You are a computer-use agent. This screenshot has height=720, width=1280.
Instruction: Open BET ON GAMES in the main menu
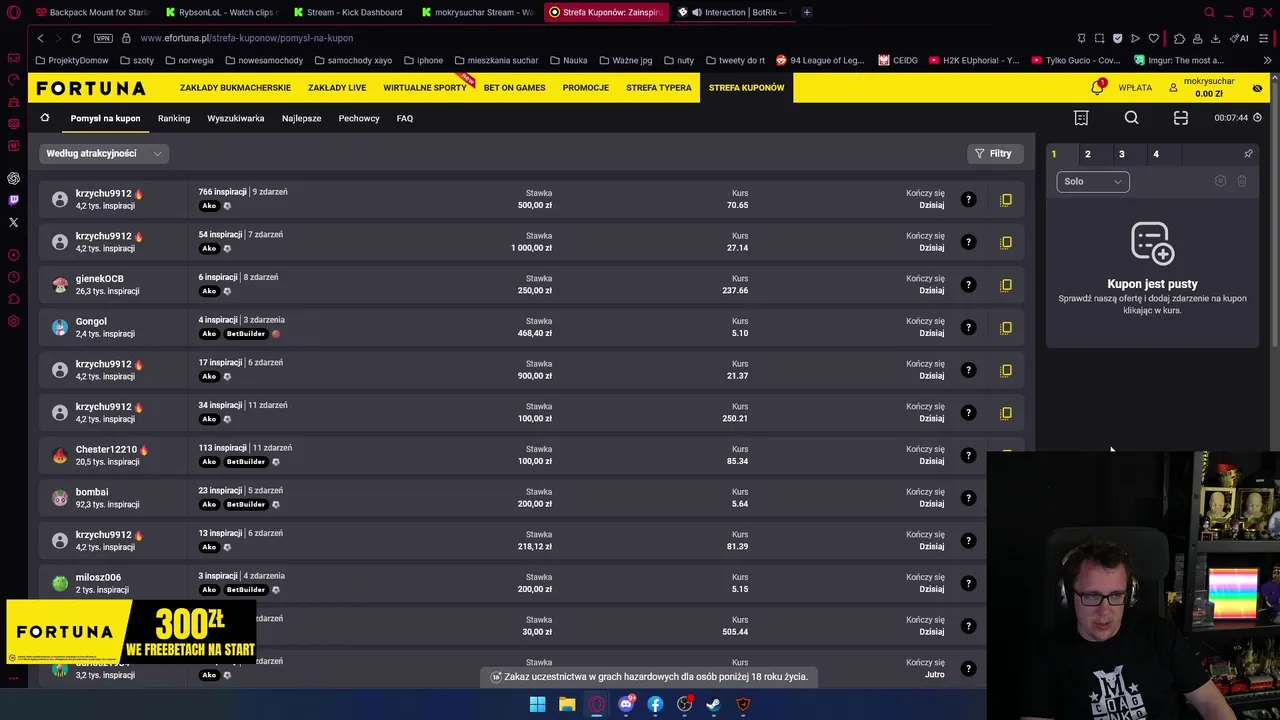(514, 87)
